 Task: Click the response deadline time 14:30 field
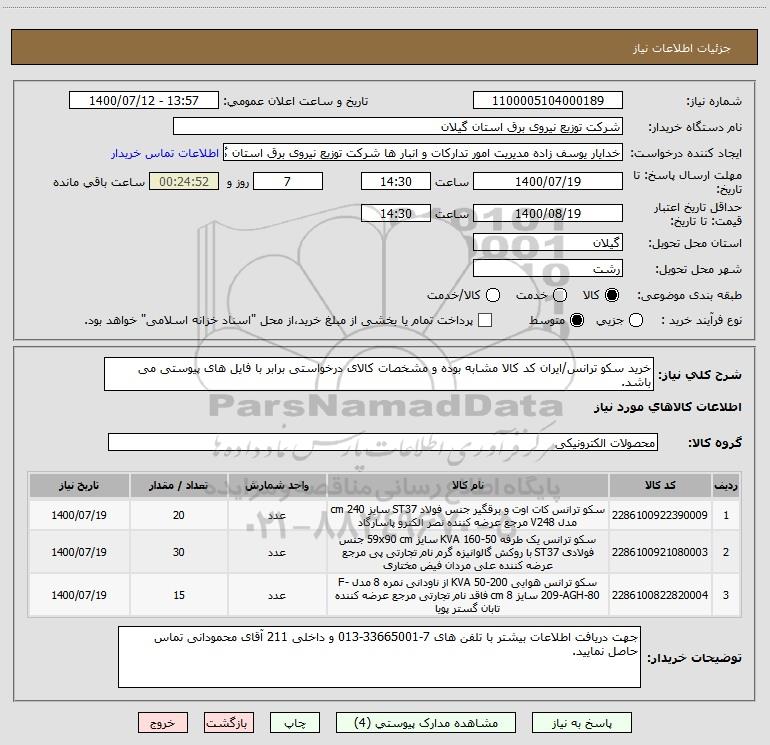(x=396, y=181)
